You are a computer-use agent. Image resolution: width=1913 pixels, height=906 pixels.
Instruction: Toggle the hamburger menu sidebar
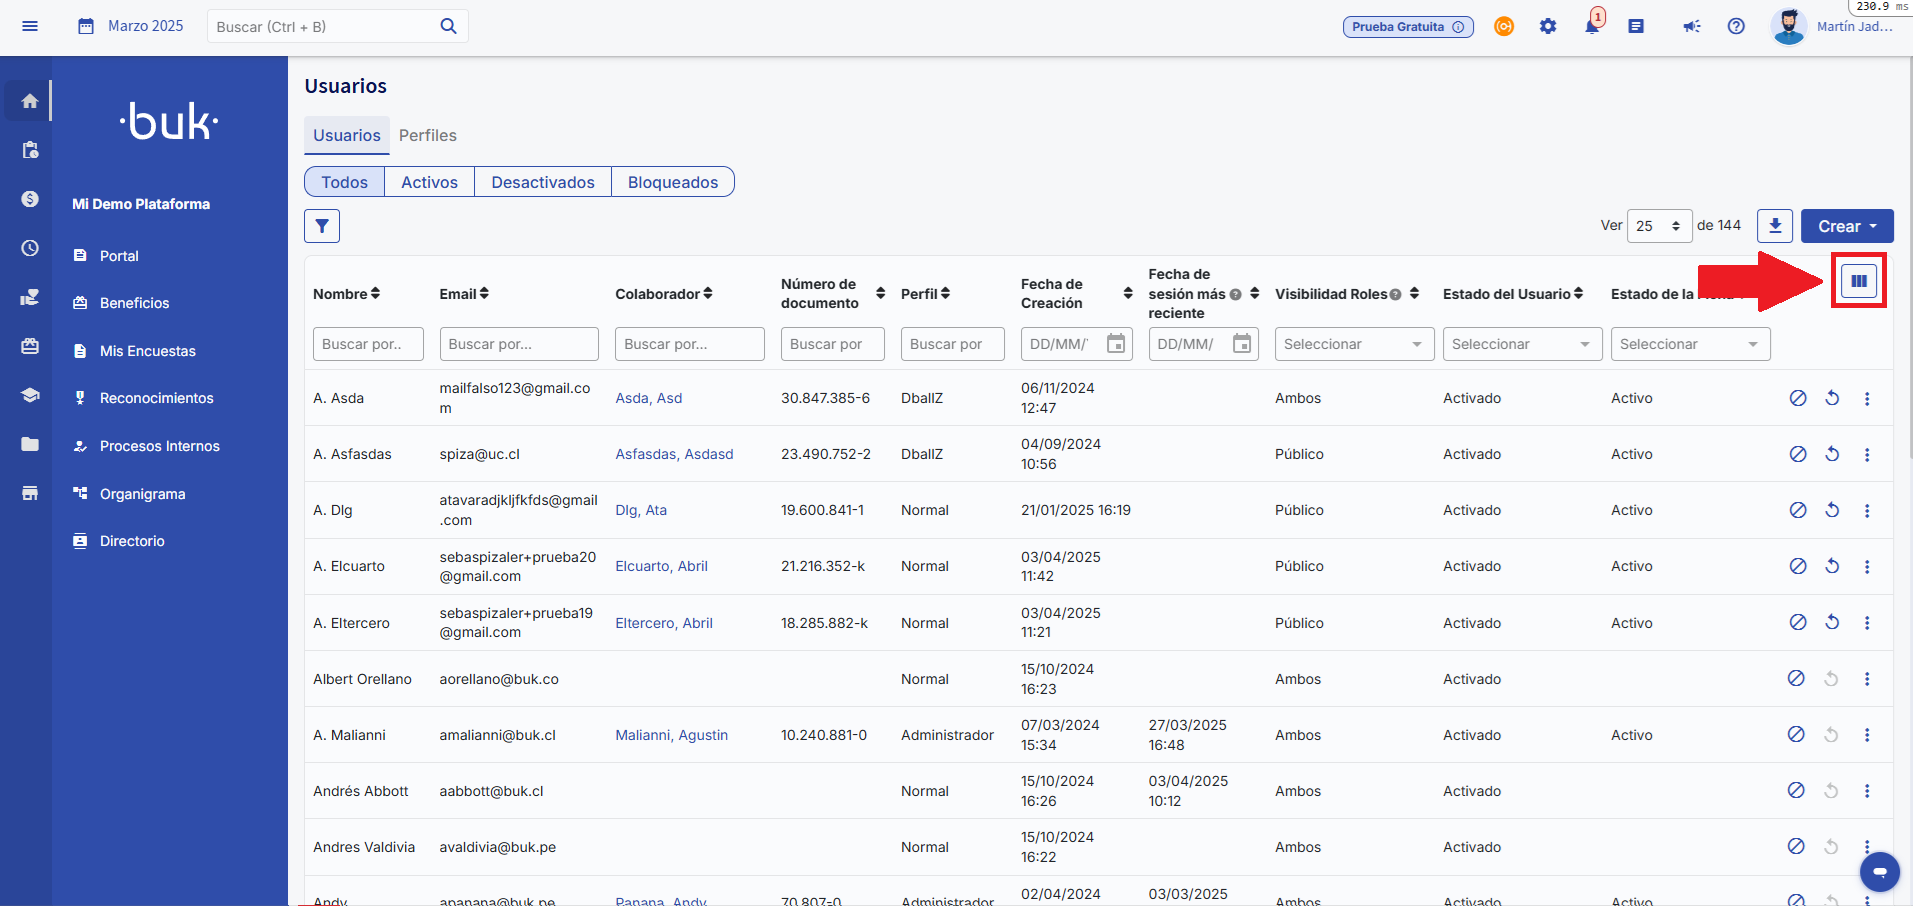[30, 27]
